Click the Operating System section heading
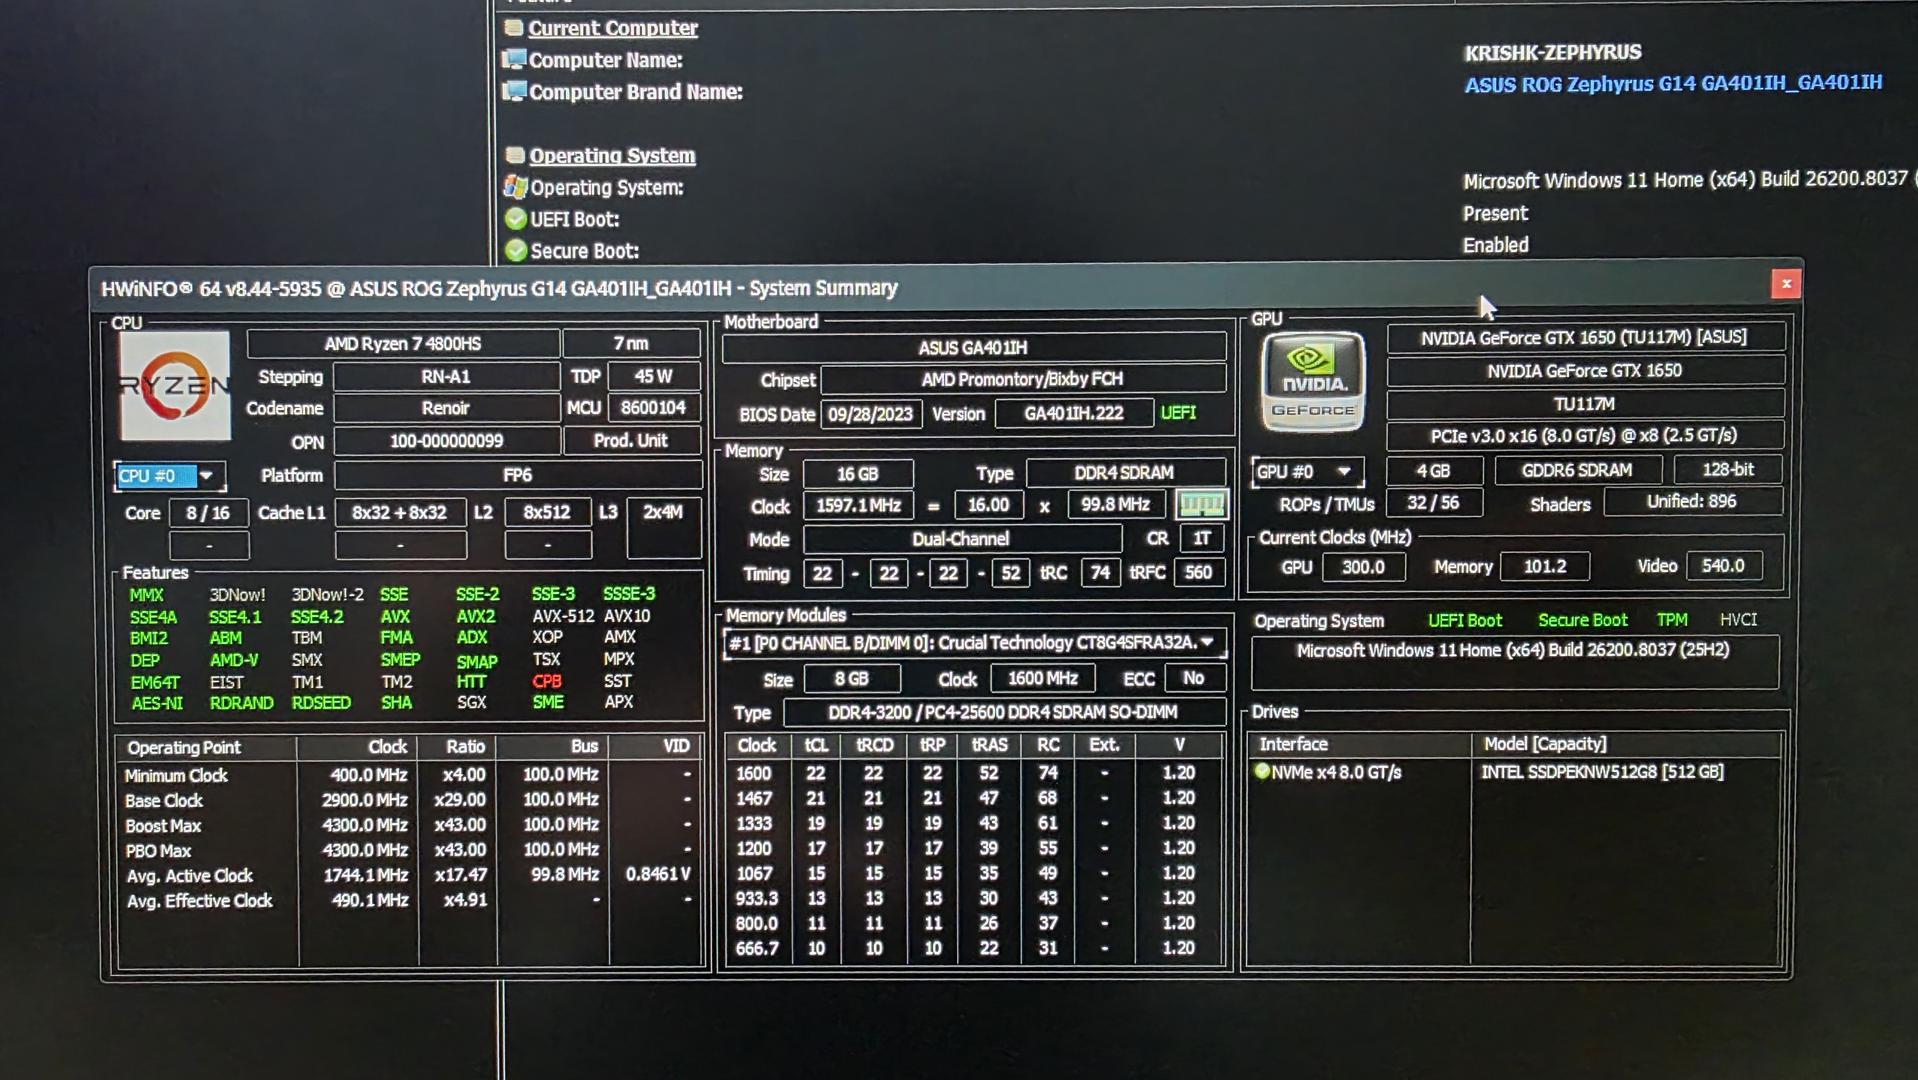 (x=612, y=156)
